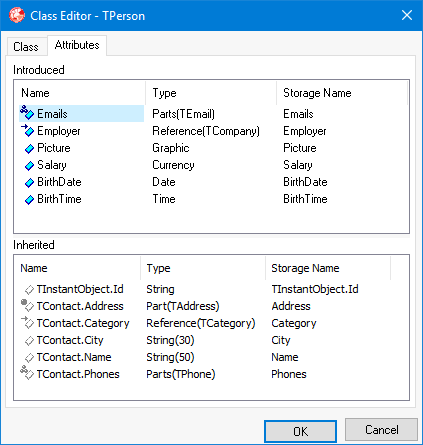This screenshot has height=445, width=423.
Task: Close the Class Editor dialog
Action: [407, 15]
